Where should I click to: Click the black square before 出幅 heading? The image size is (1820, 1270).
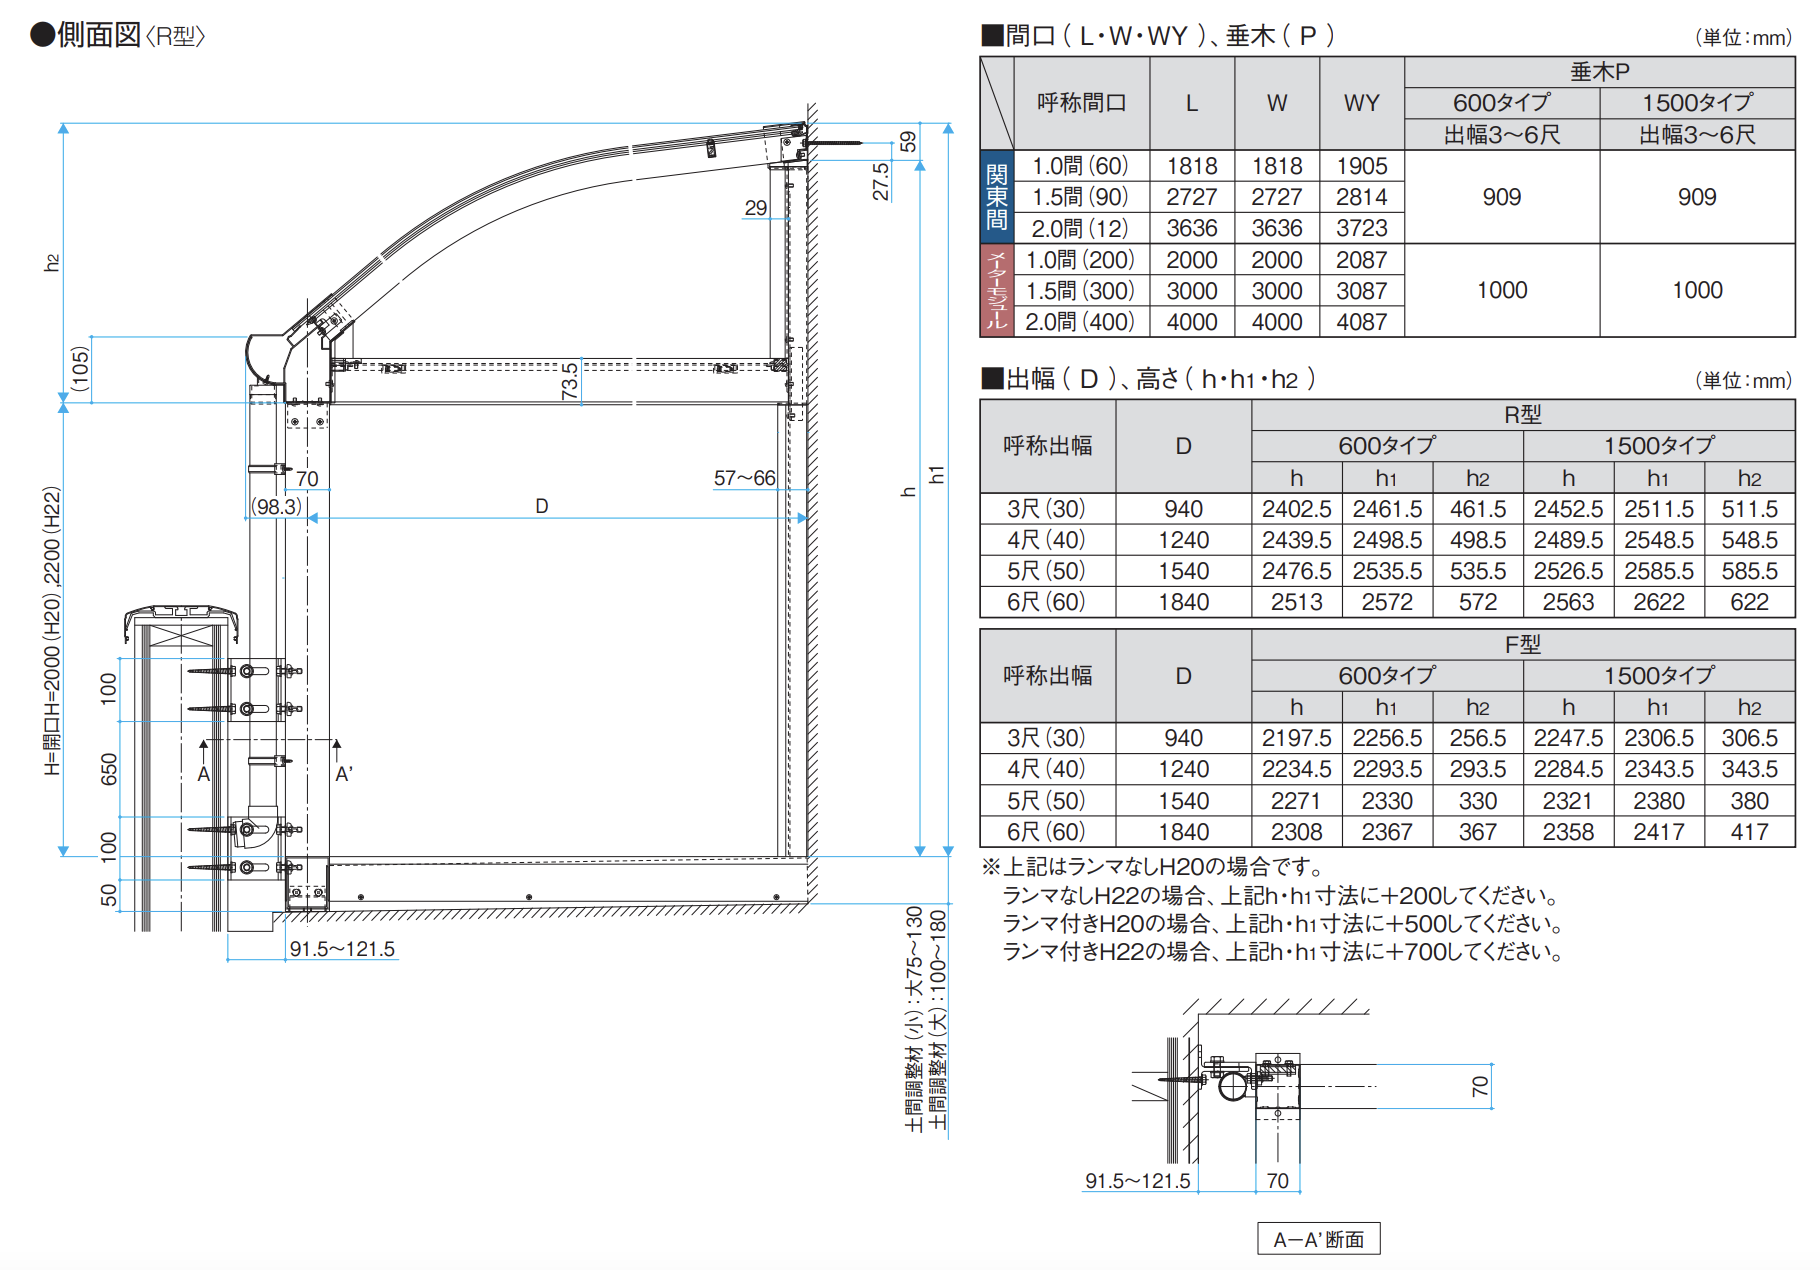991,379
